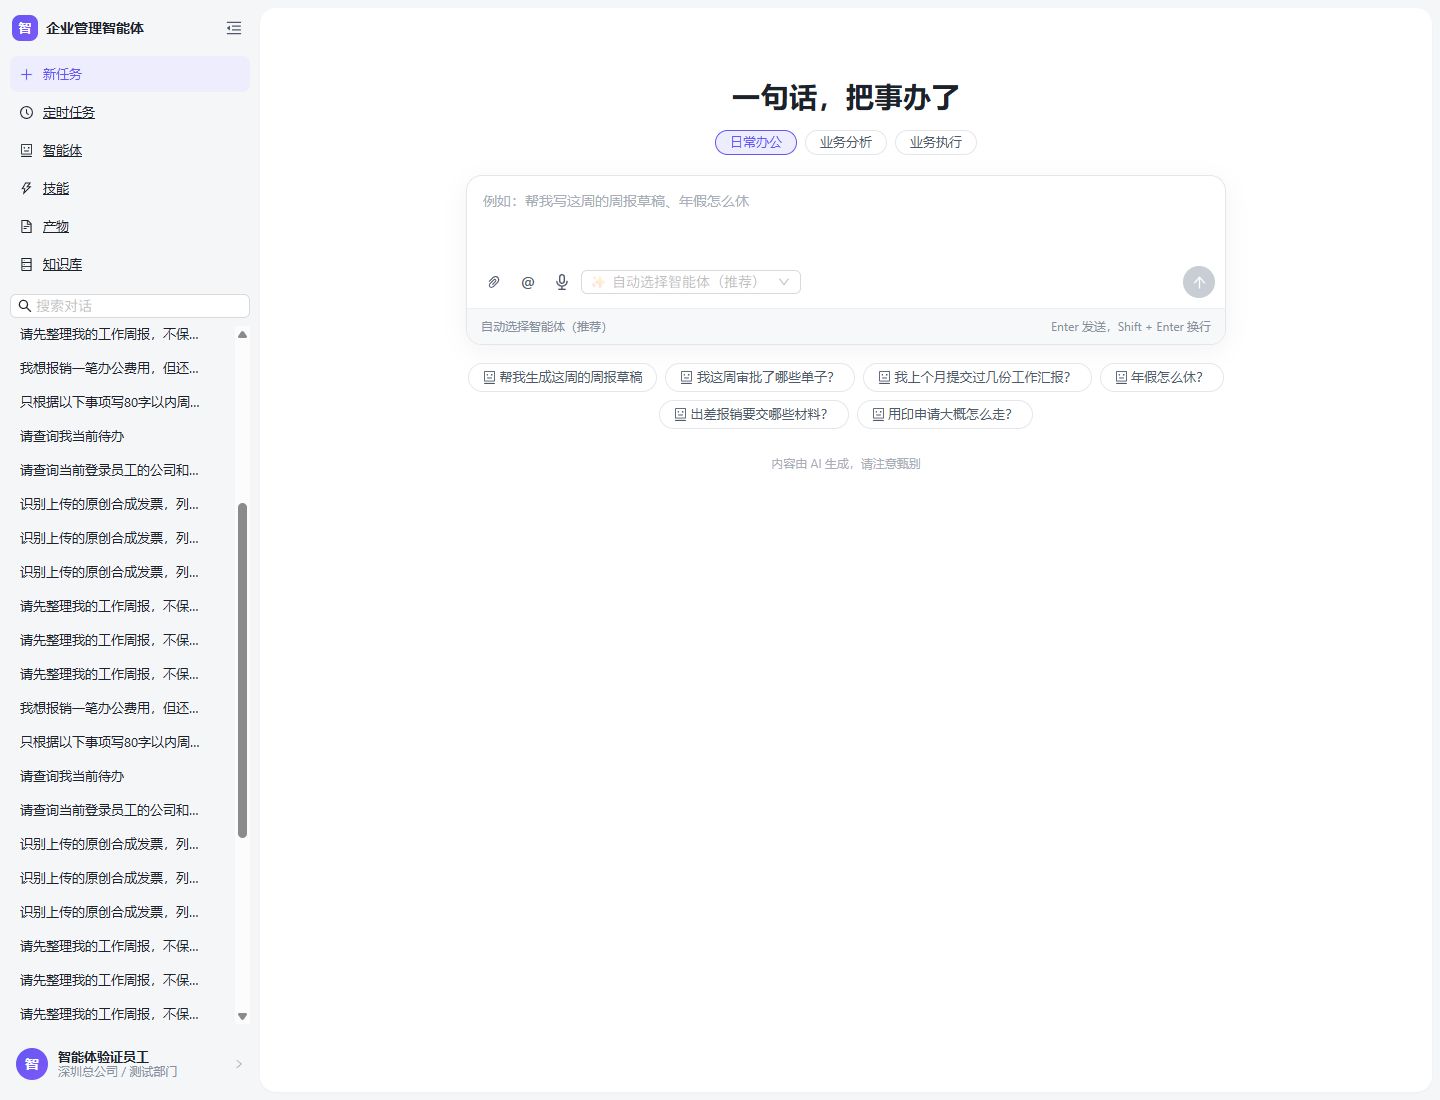Click the microphone voice input icon

pyautogui.click(x=562, y=282)
